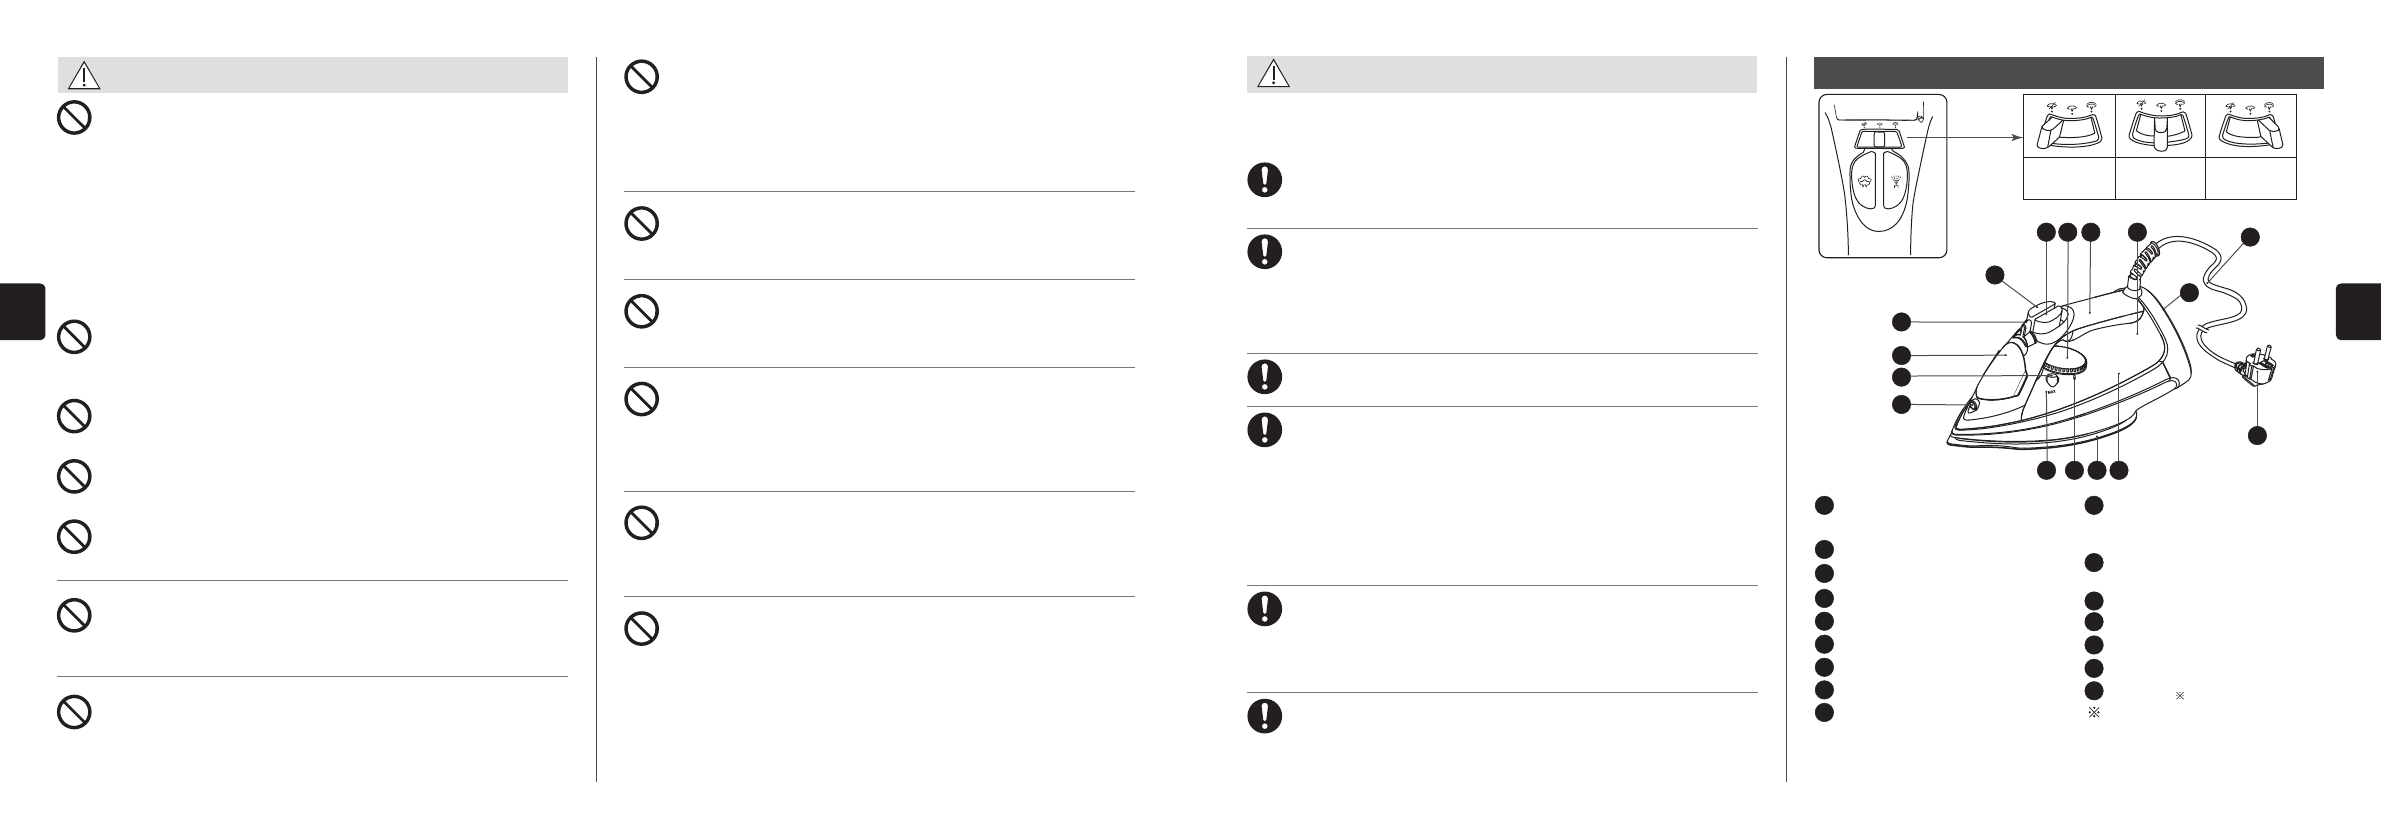Click the bottom prohibition symbol in the first column
This screenshot has height=822, width=2381.
74,711
